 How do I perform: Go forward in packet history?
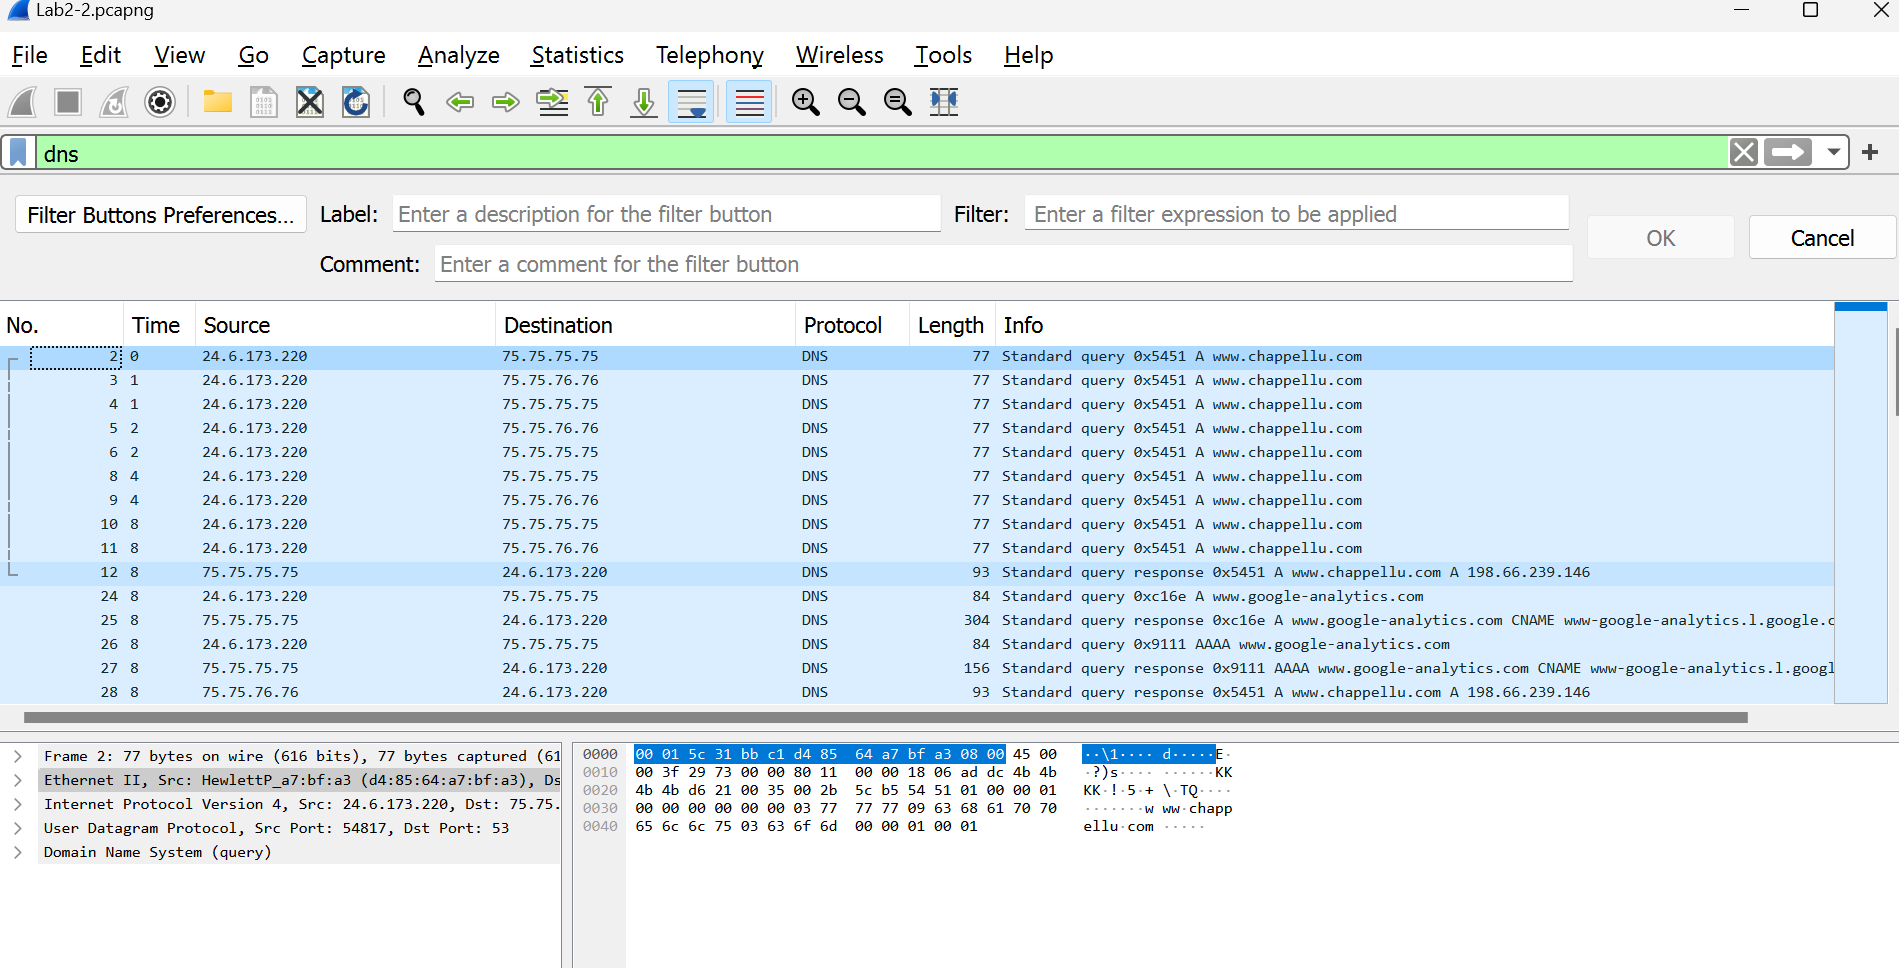506,102
